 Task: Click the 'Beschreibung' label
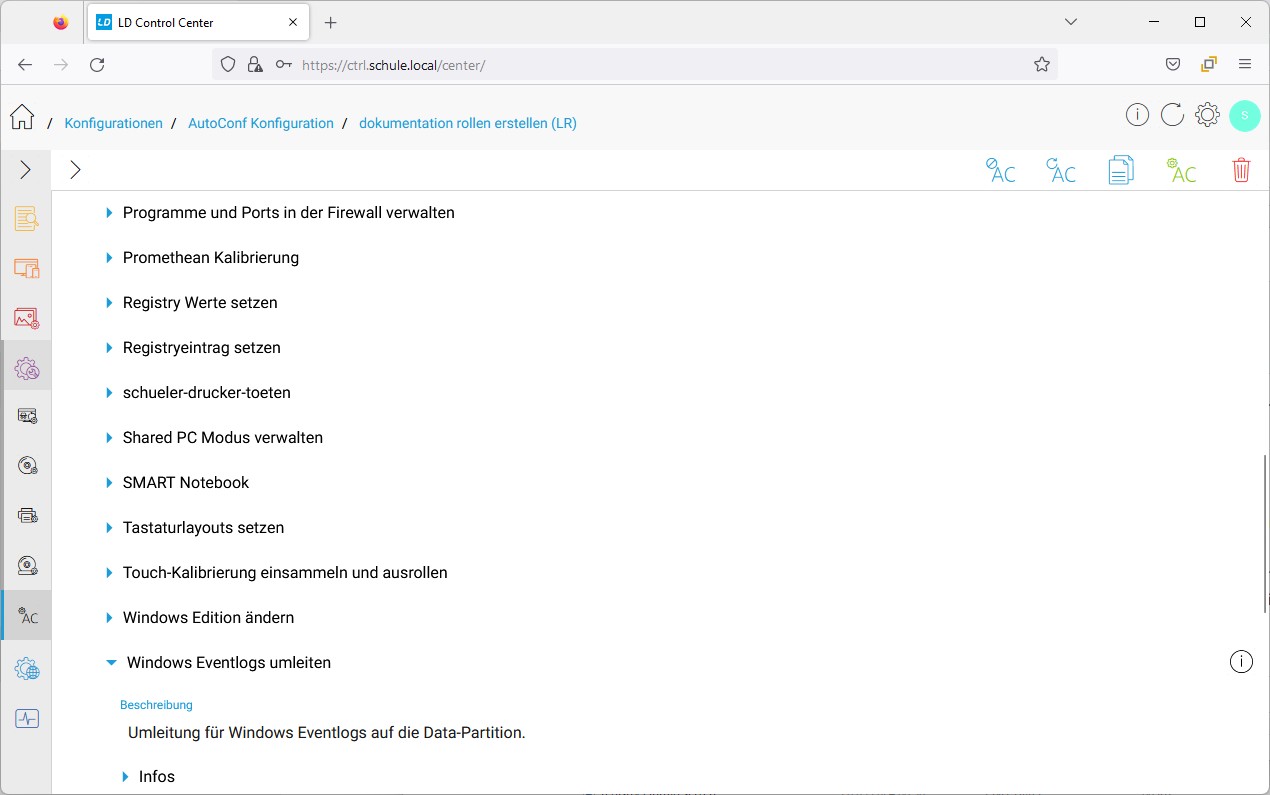[x=156, y=705]
